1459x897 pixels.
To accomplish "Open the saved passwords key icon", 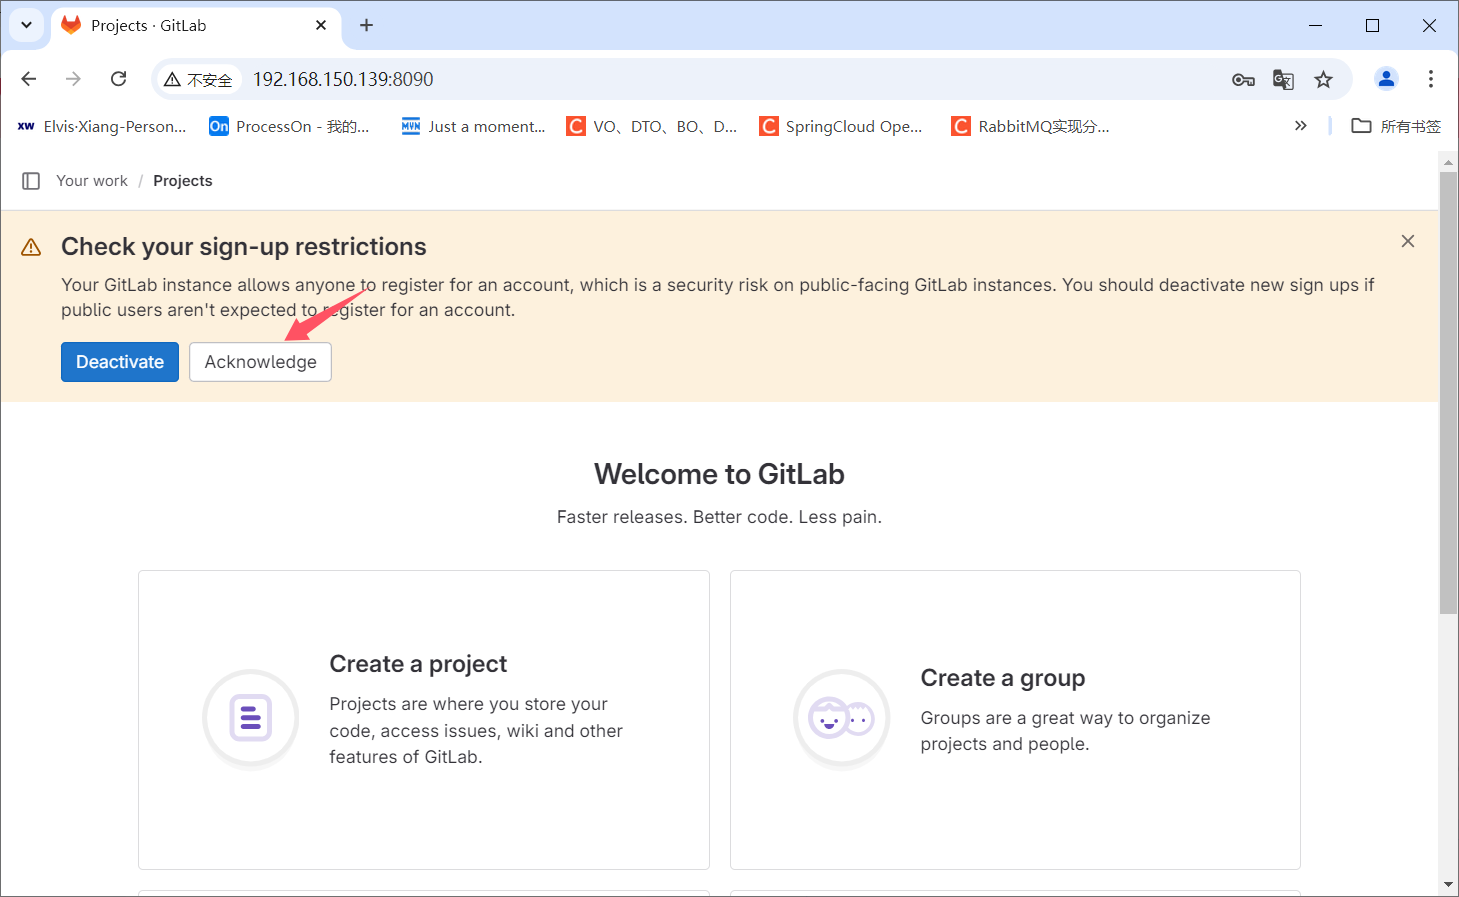I will pyautogui.click(x=1243, y=80).
